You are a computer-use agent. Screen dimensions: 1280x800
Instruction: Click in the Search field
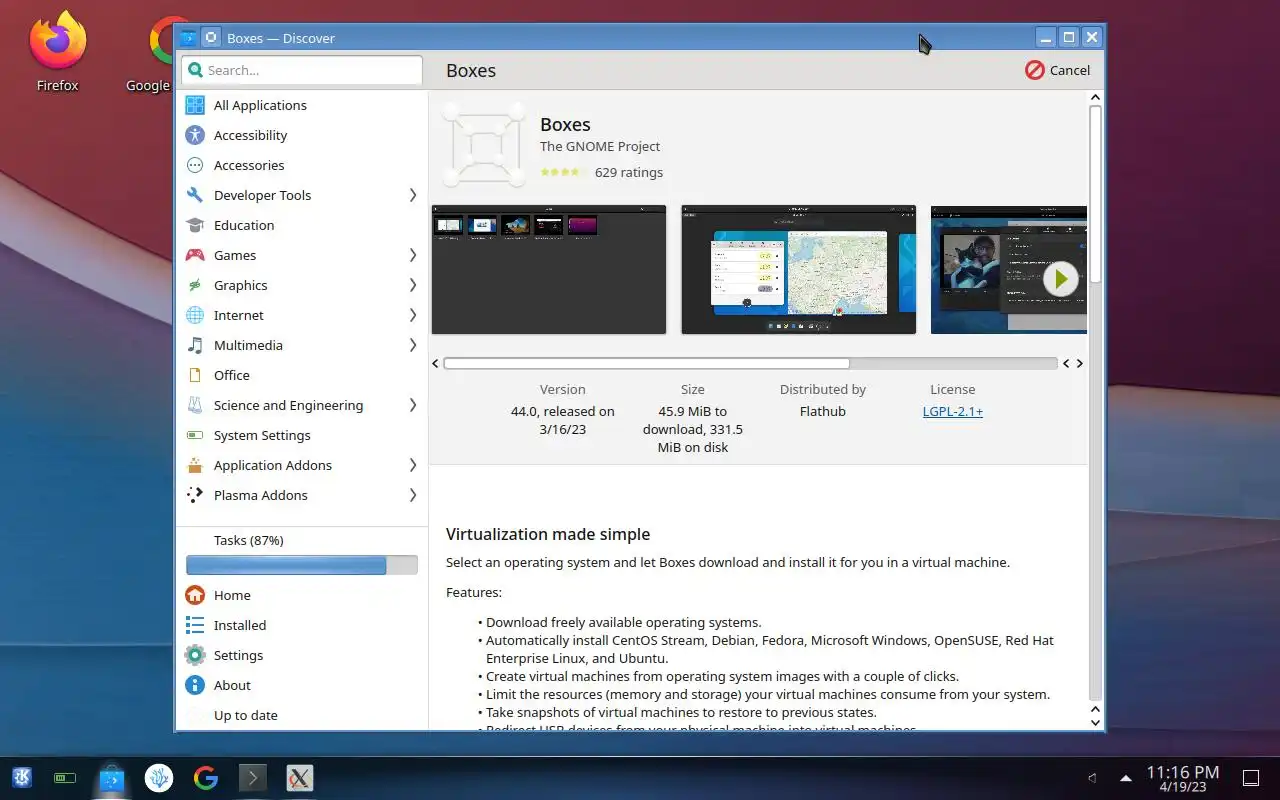[x=302, y=70]
